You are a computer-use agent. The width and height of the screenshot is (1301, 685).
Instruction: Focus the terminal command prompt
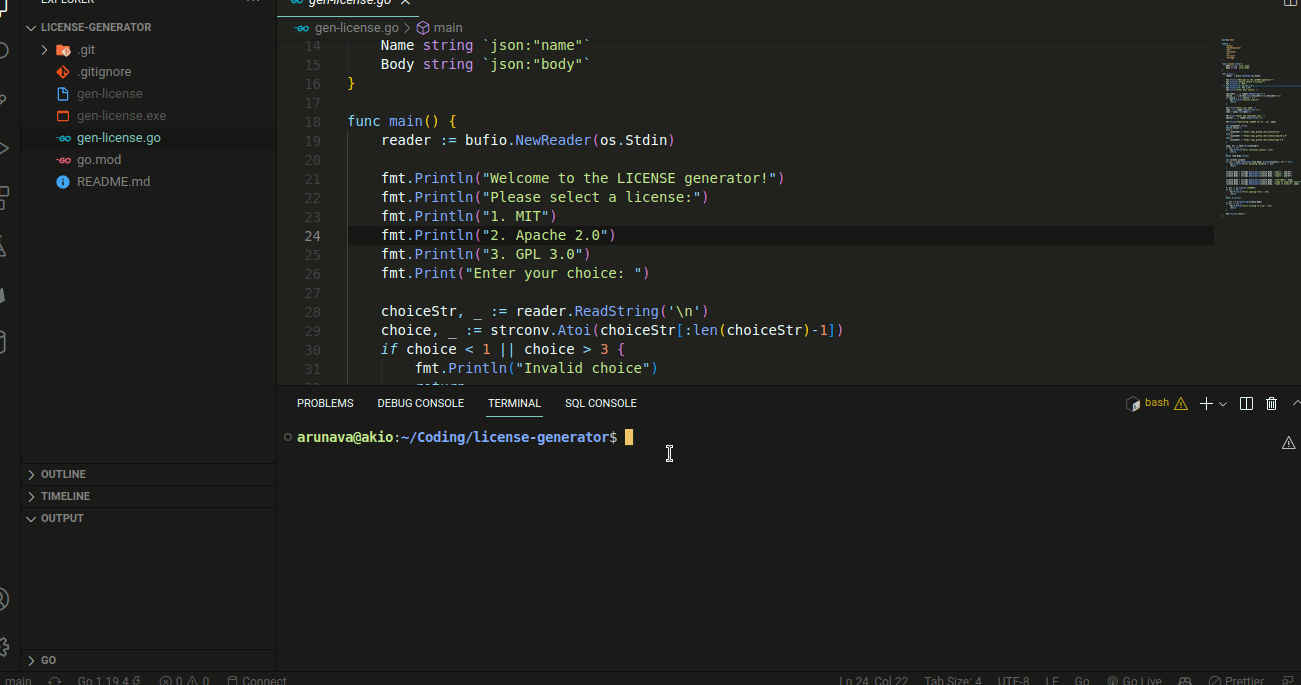point(630,437)
